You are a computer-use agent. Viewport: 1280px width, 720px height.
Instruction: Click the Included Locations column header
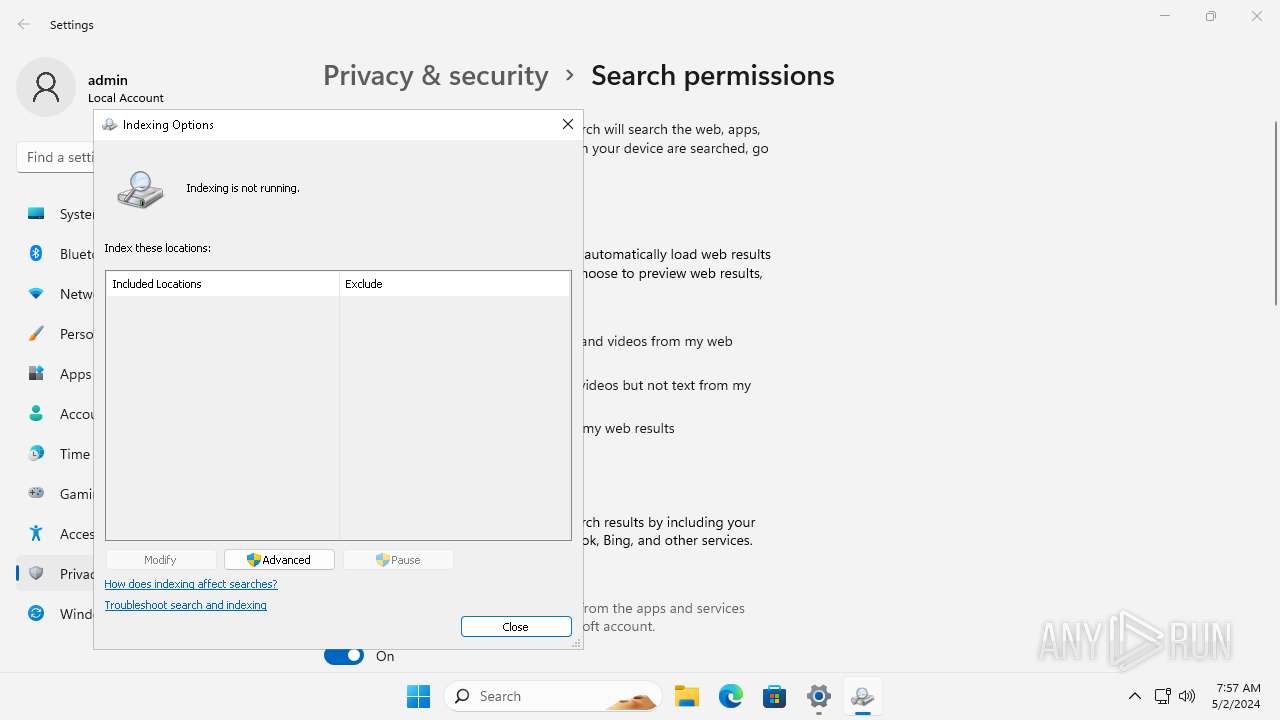coord(222,284)
